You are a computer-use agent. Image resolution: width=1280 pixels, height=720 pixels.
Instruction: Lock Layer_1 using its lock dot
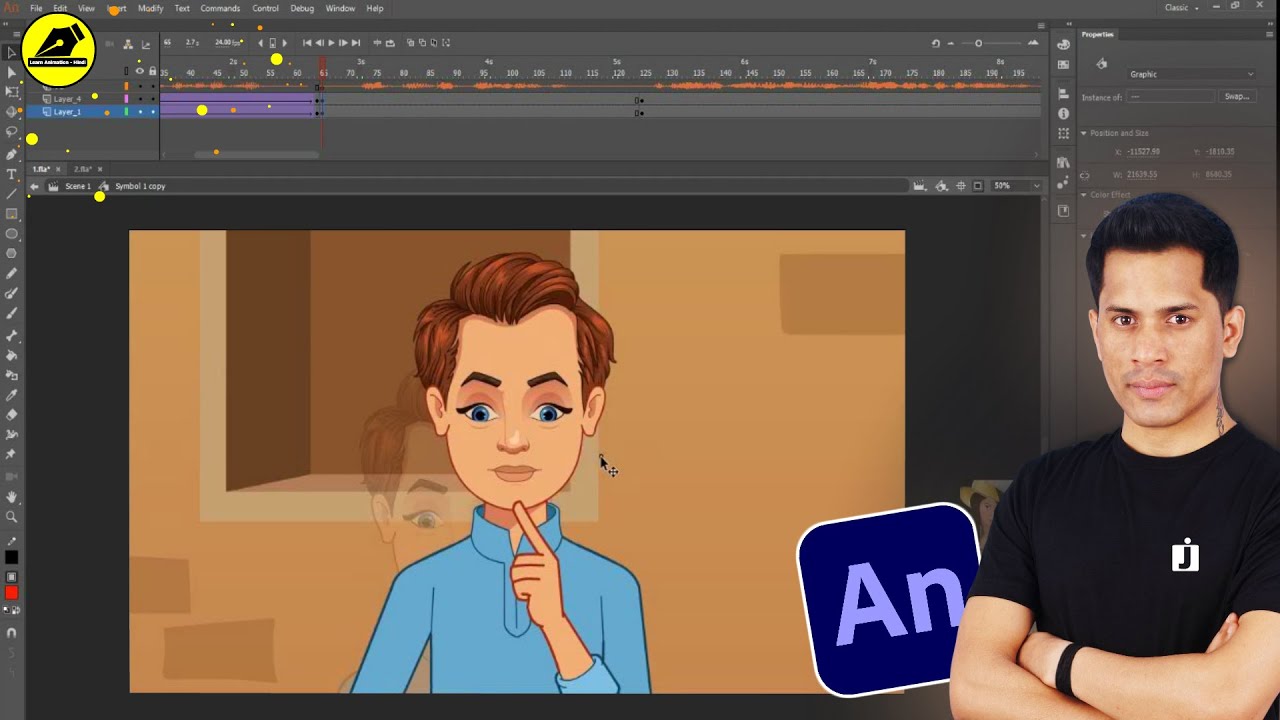coord(152,112)
